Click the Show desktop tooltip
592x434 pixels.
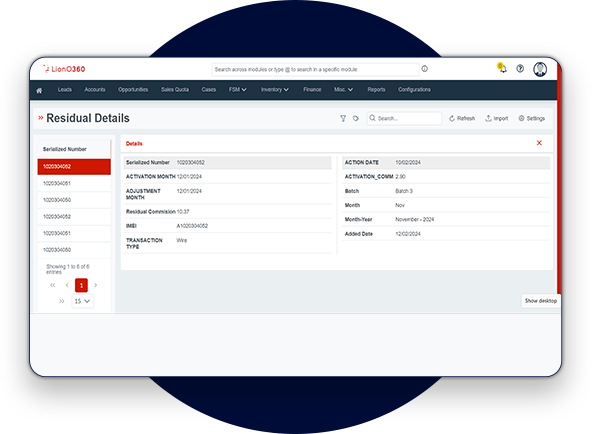[x=541, y=301]
